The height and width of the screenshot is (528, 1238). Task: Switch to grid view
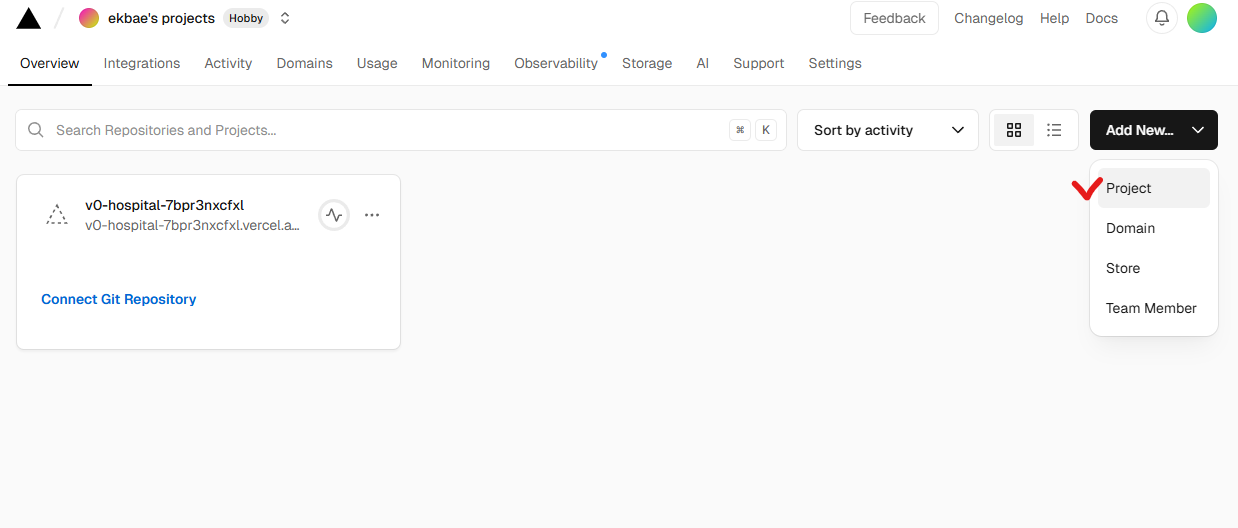(x=1014, y=130)
